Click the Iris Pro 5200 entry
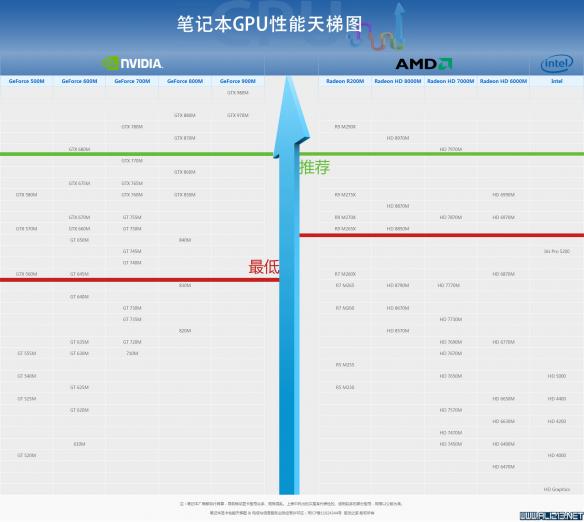 pos(557,251)
